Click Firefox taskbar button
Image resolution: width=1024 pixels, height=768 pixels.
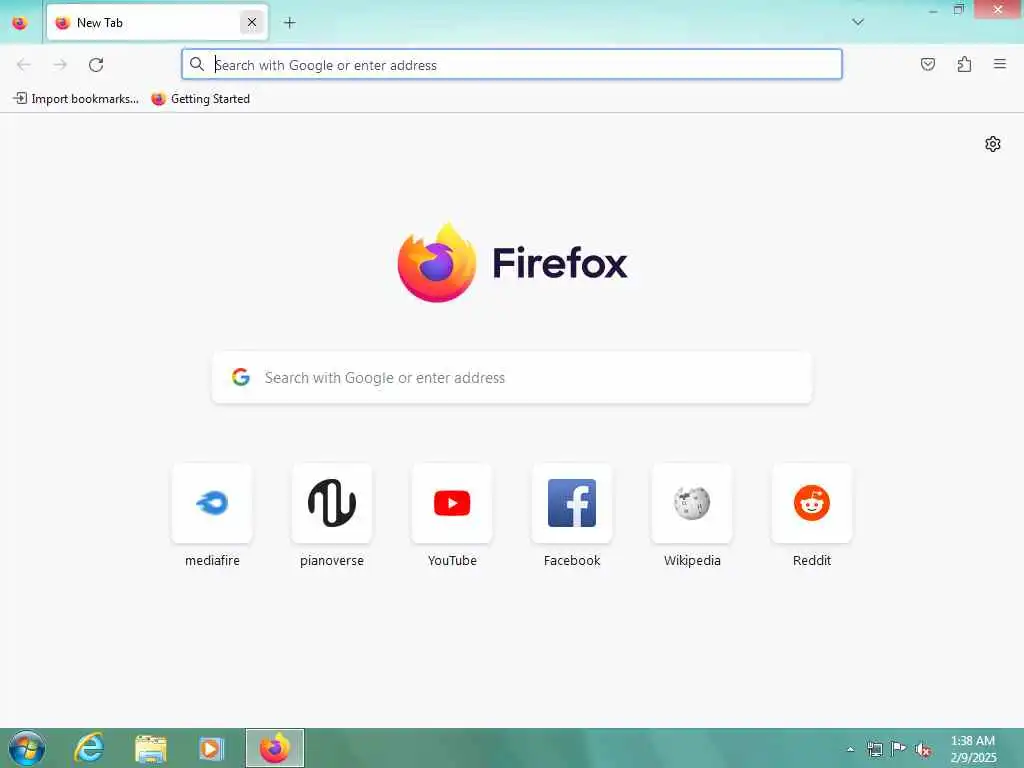click(x=275, y=748)
